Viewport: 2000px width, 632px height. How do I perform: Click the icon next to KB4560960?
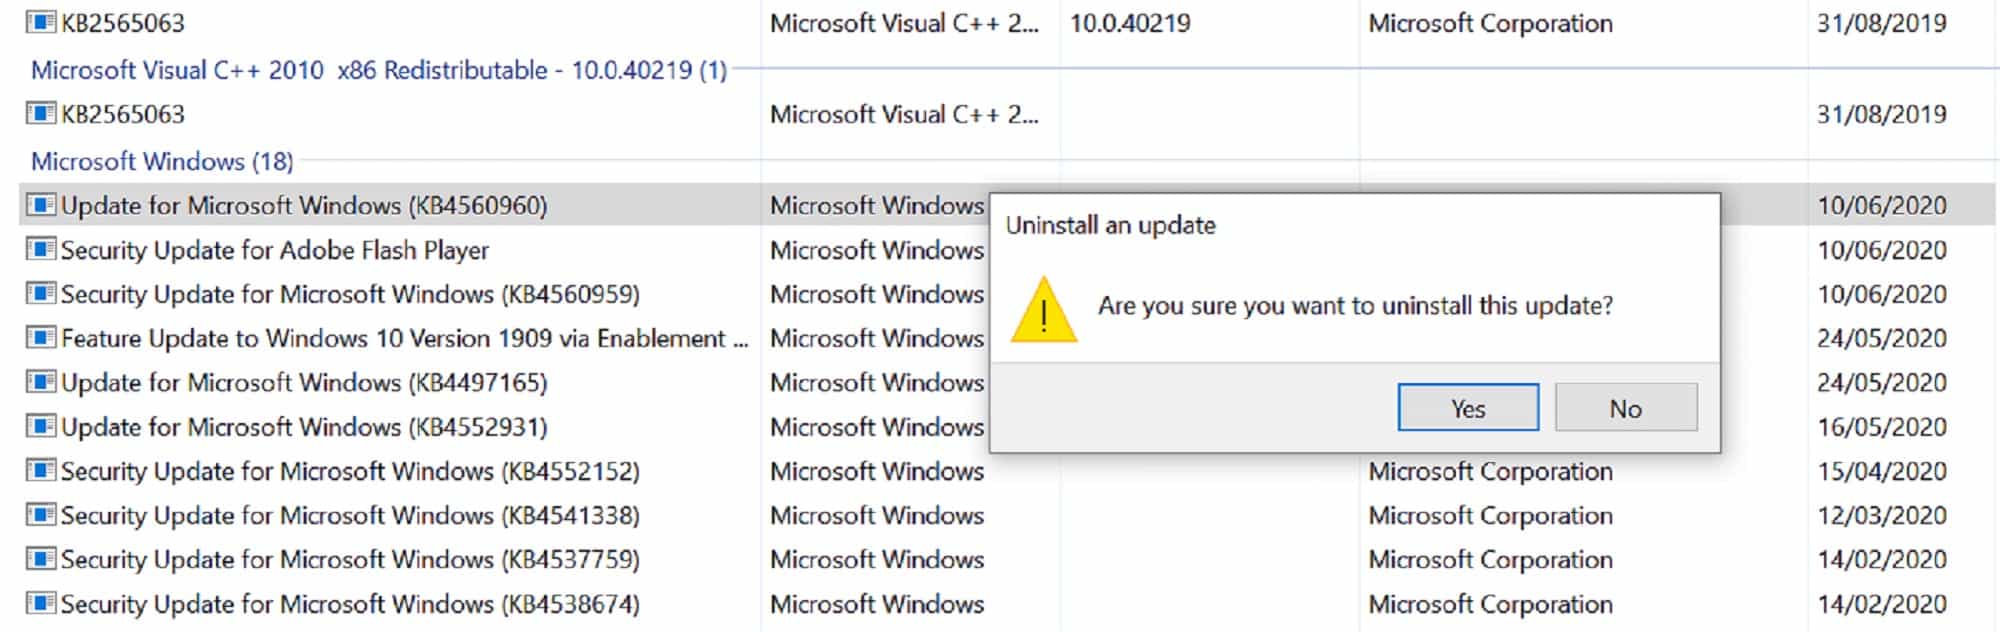pos(42,205)
